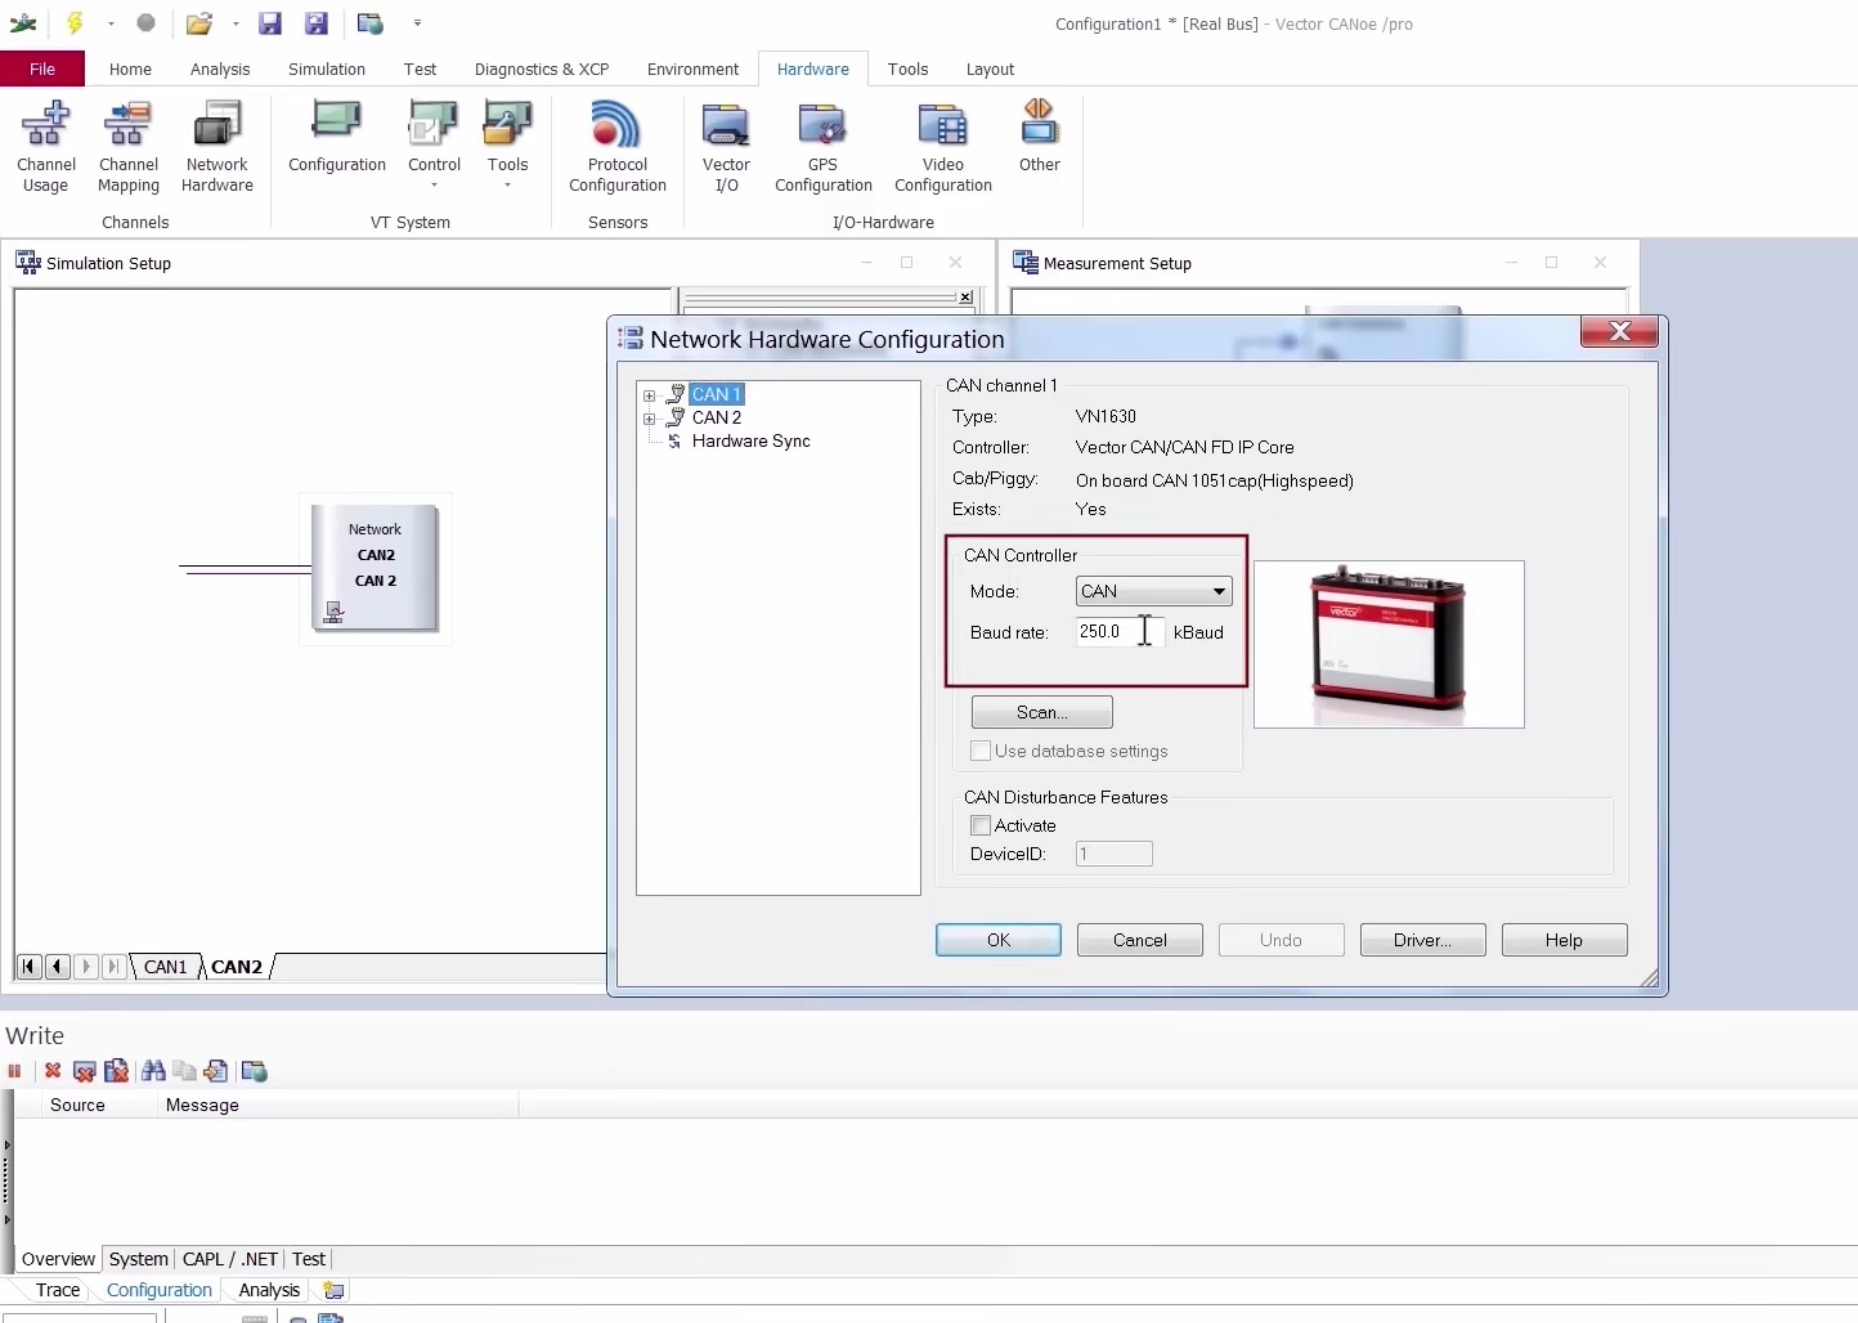Open the Test ribbon tab
1858x1323 pixels.
(419, 69)
